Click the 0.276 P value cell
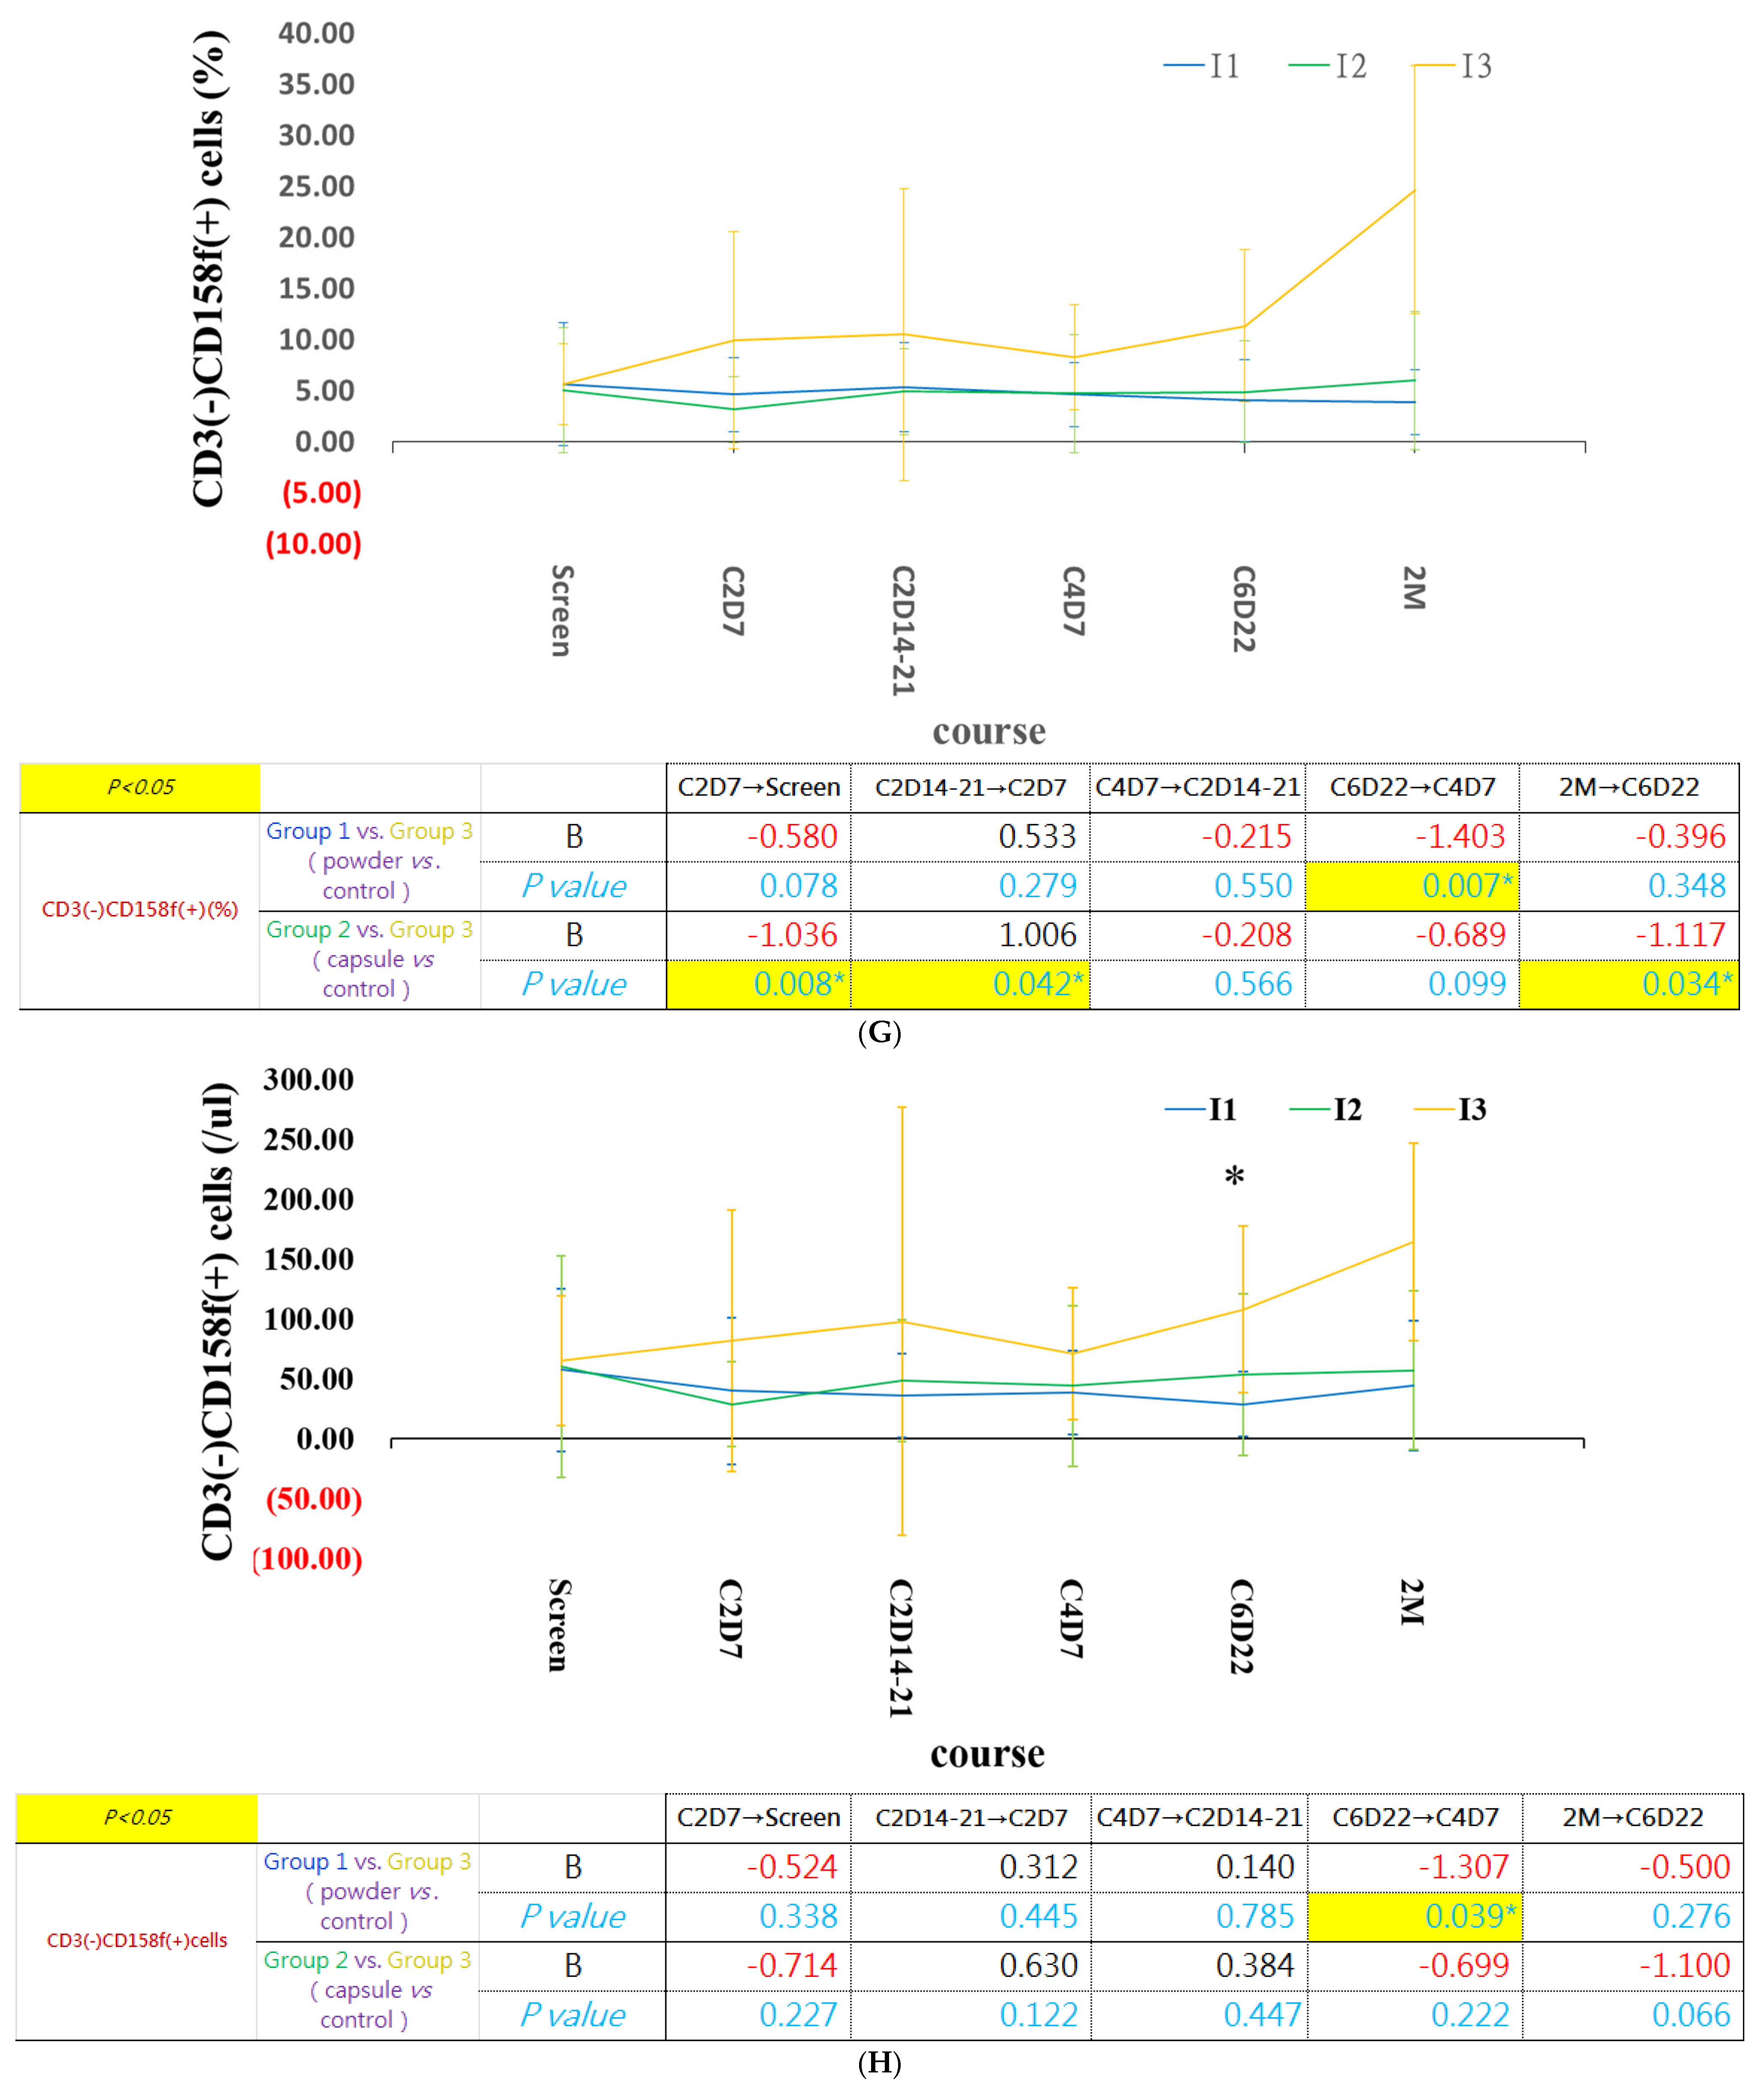Image resolution: width=1764 pixels, height=2087 pixels. 1633,1916
